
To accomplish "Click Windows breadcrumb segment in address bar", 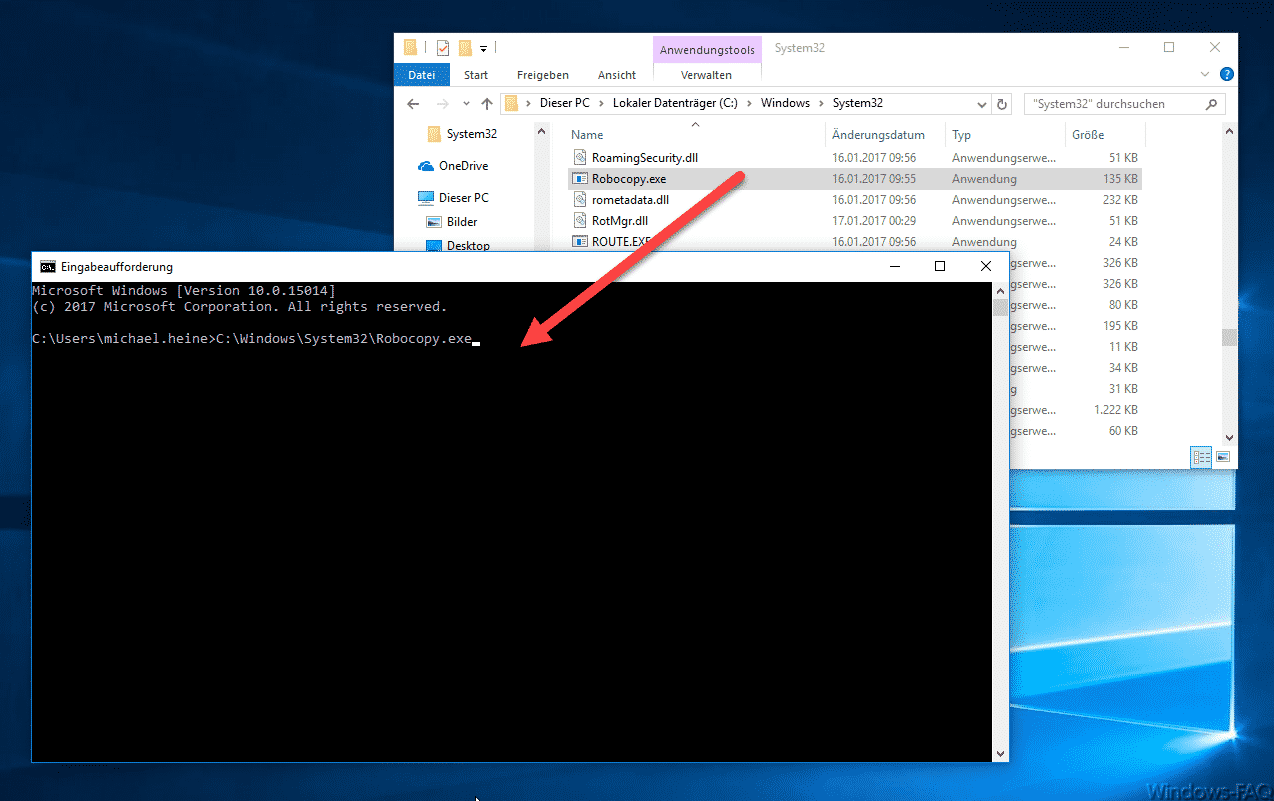I will [785, 103].
